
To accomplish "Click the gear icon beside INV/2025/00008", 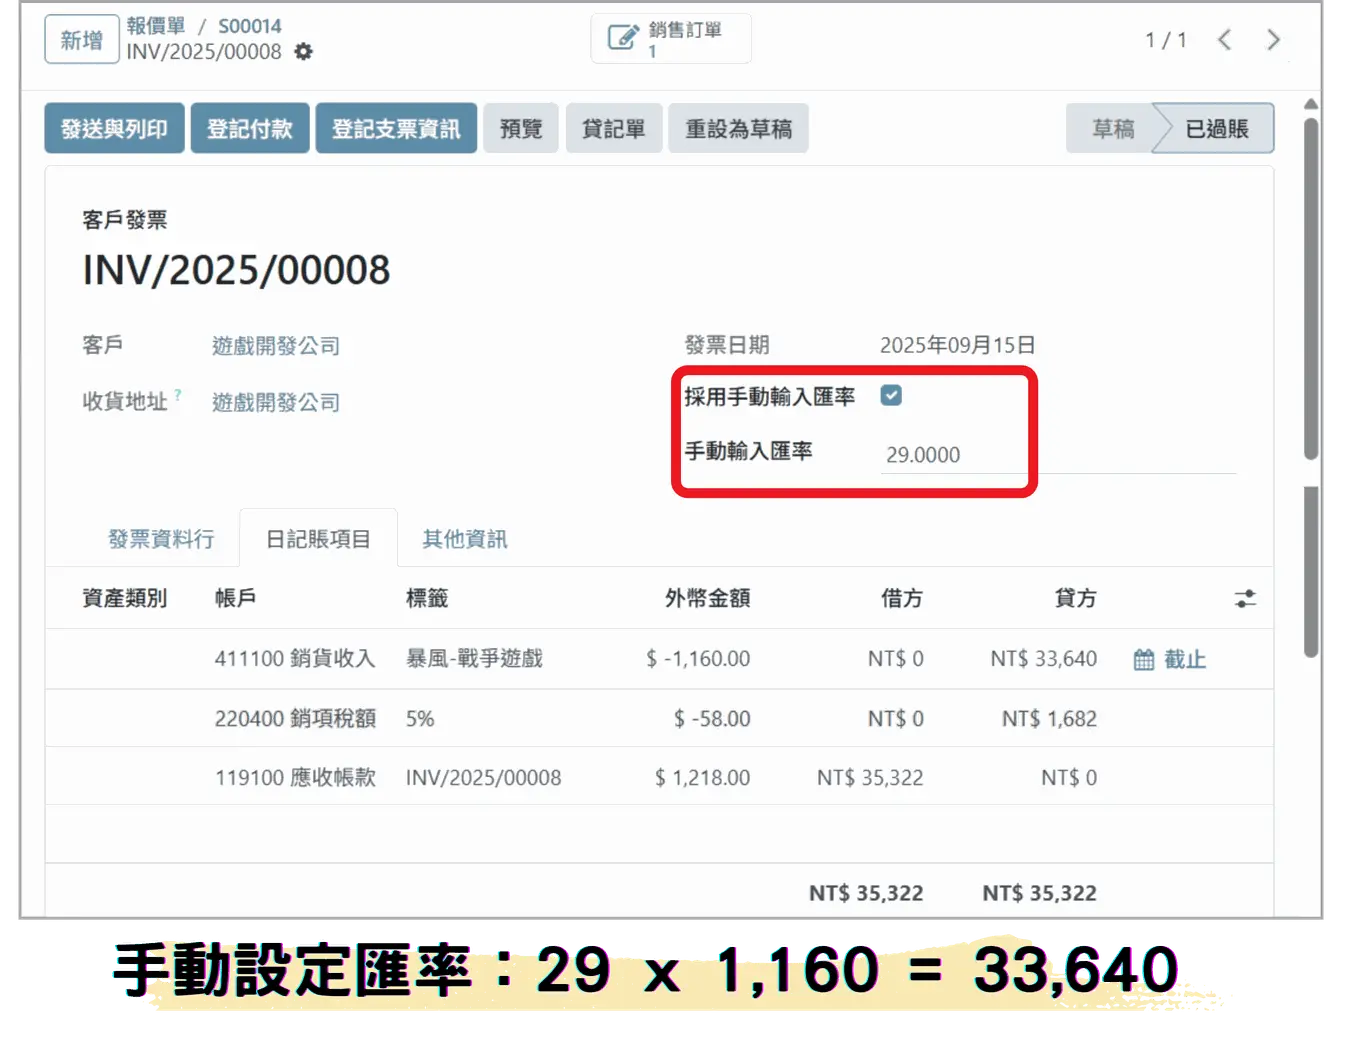I will [303, 52].
